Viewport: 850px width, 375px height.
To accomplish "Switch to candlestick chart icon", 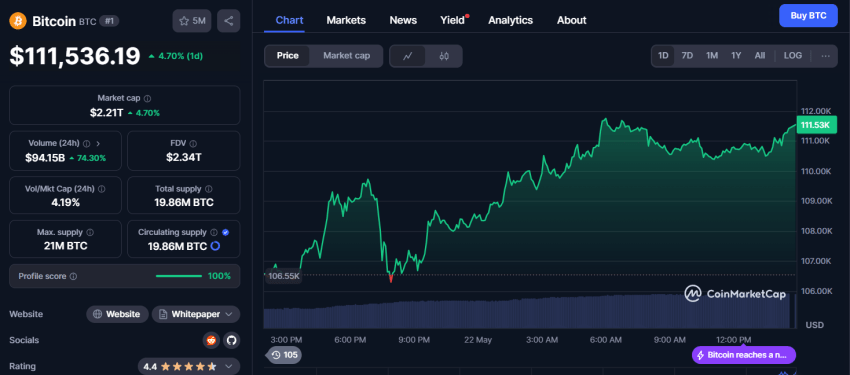I will [x=444, y=56].
